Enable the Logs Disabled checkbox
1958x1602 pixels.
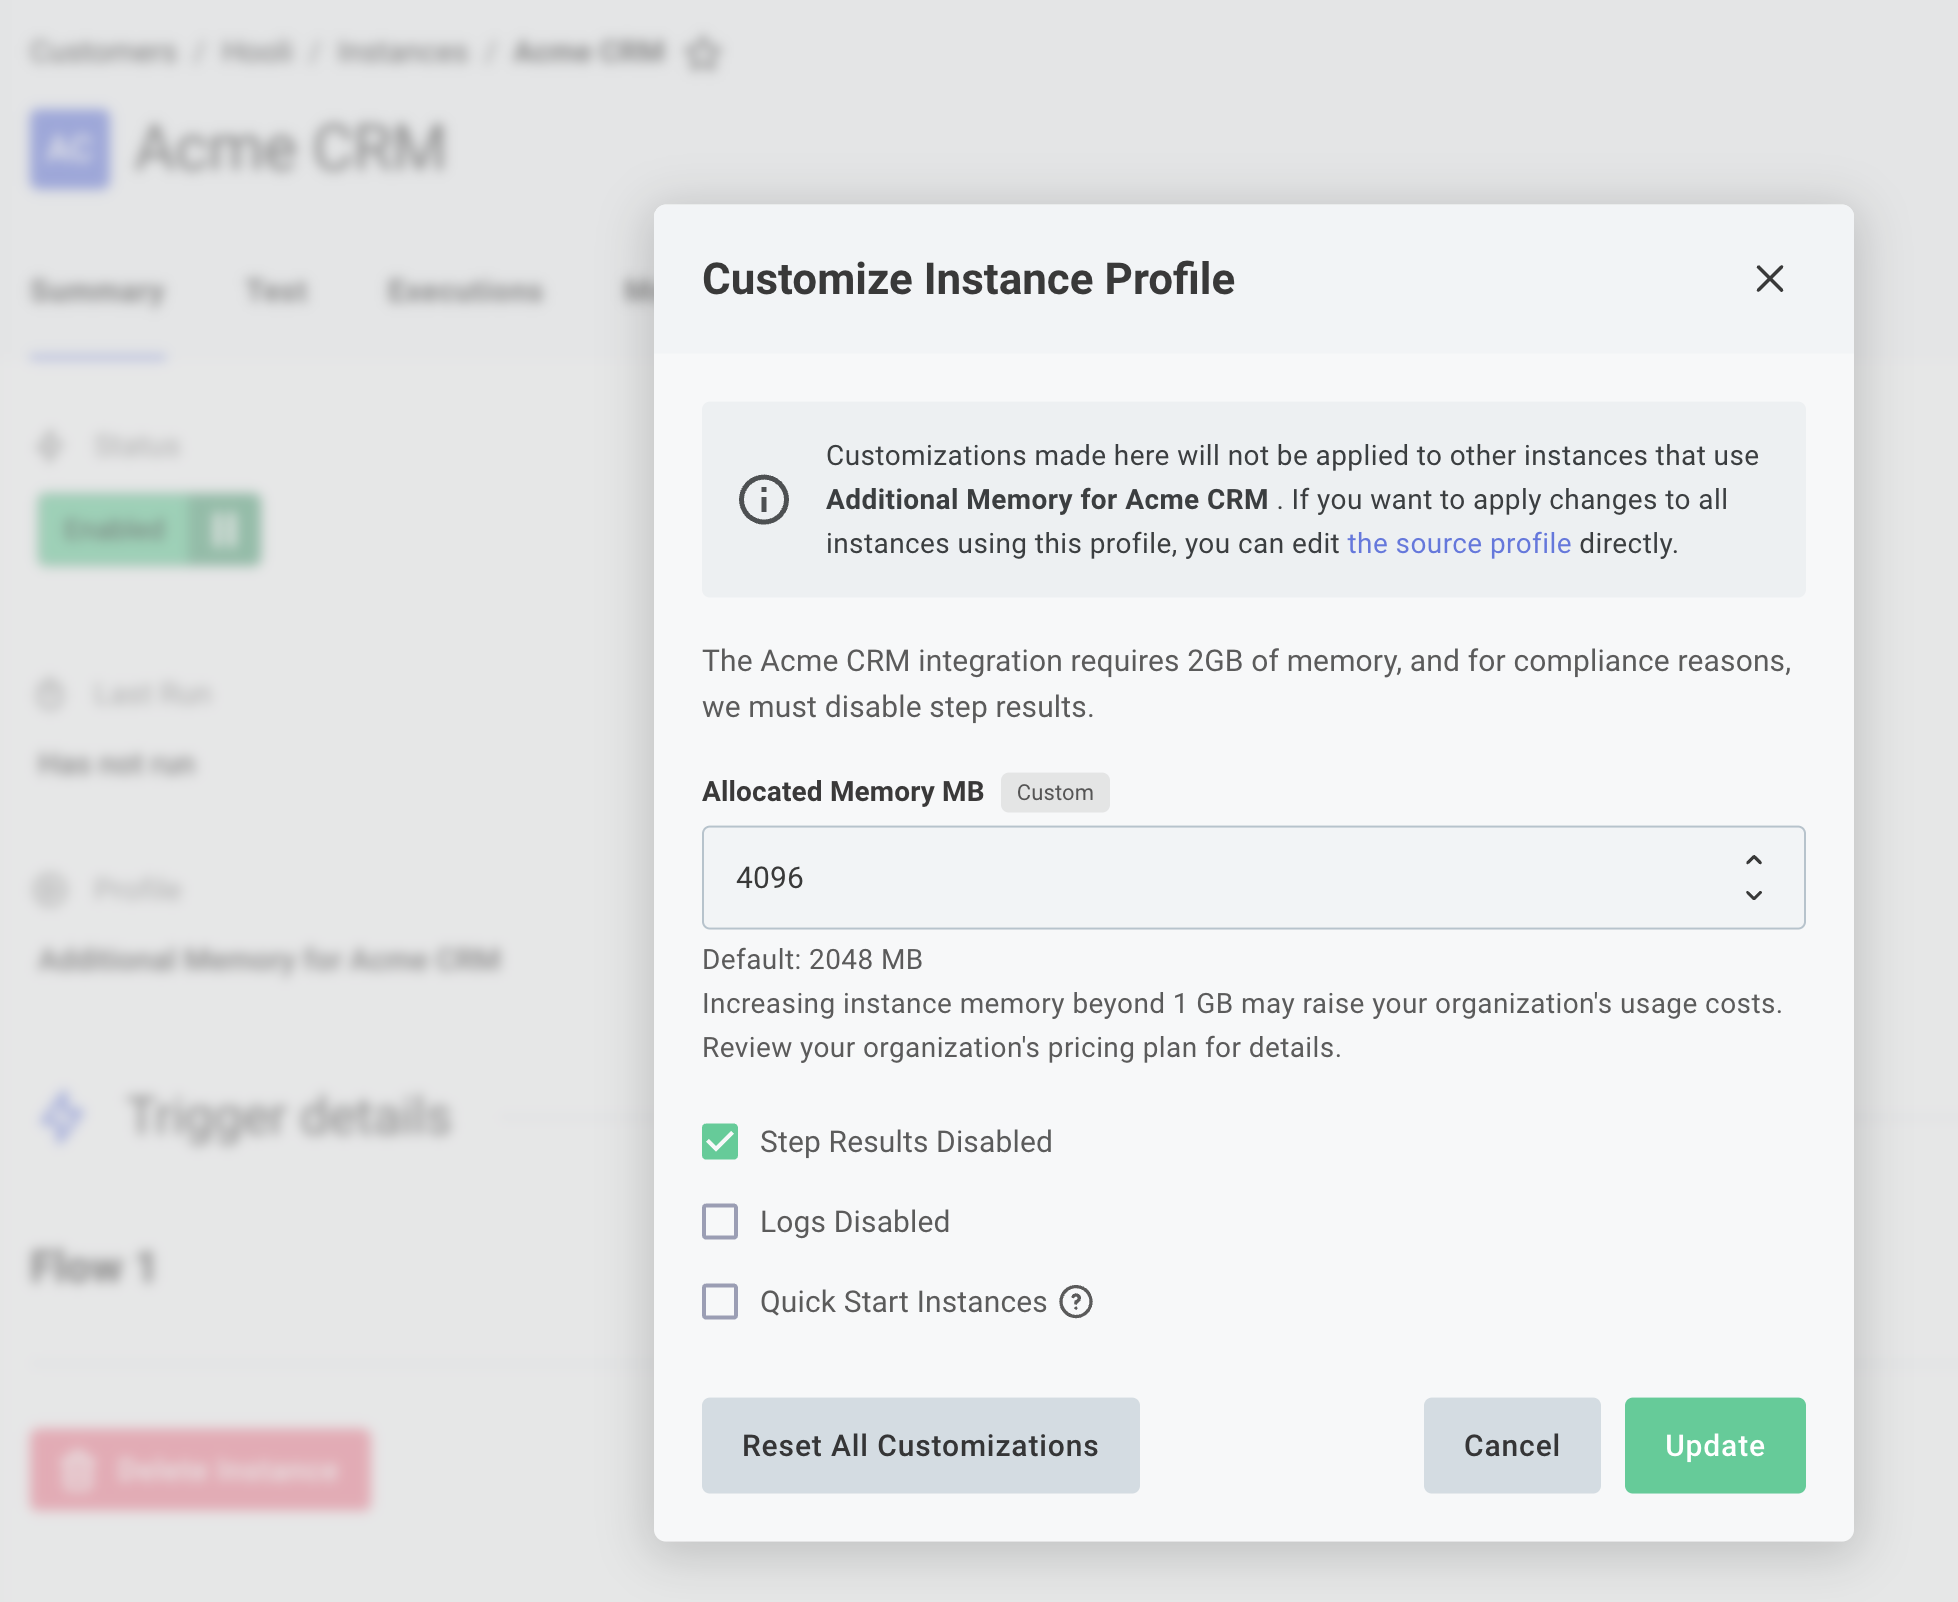[x=719, y=1221]
